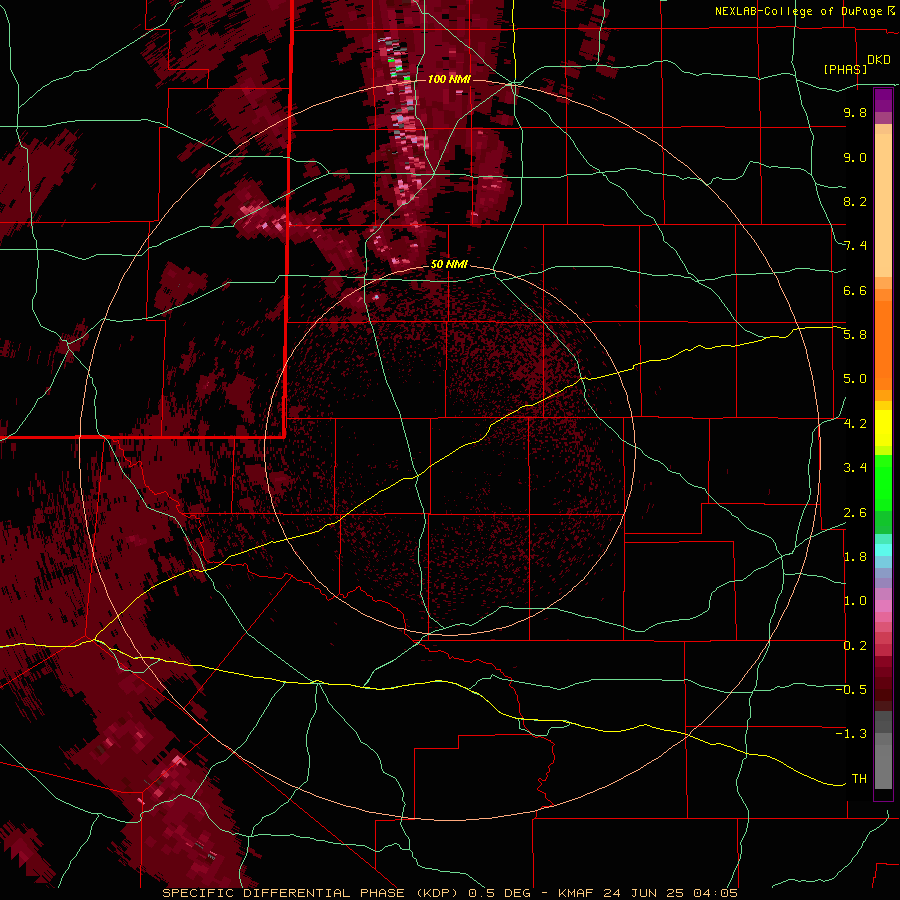Screen dimensions: 900x900
Task: Click the 9.8 color scale value
Action: click(x=855, y=112)
